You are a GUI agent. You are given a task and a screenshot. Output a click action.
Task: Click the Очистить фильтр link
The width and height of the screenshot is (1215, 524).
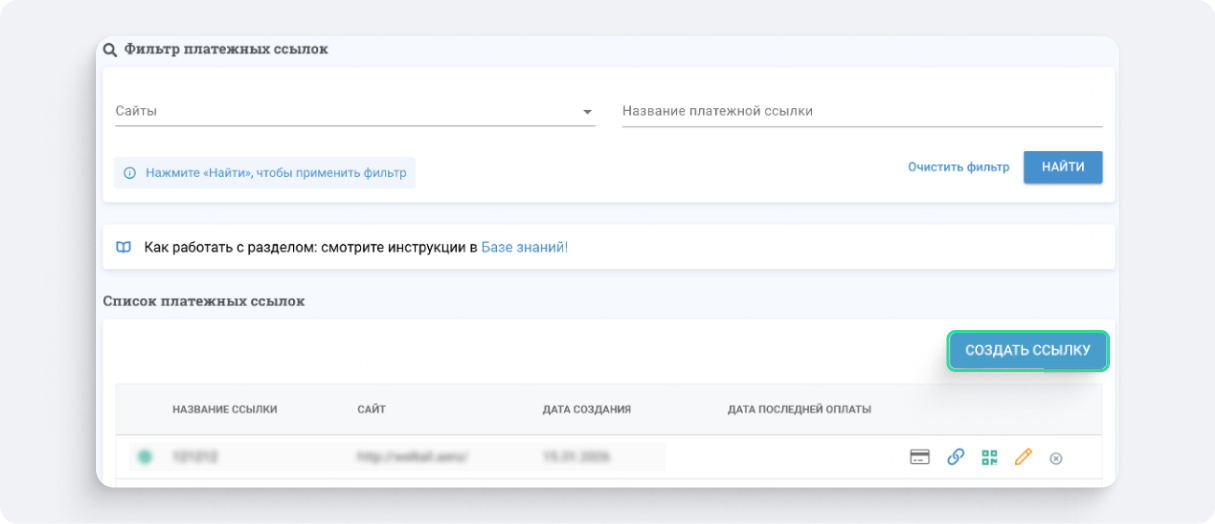(958, 167)
